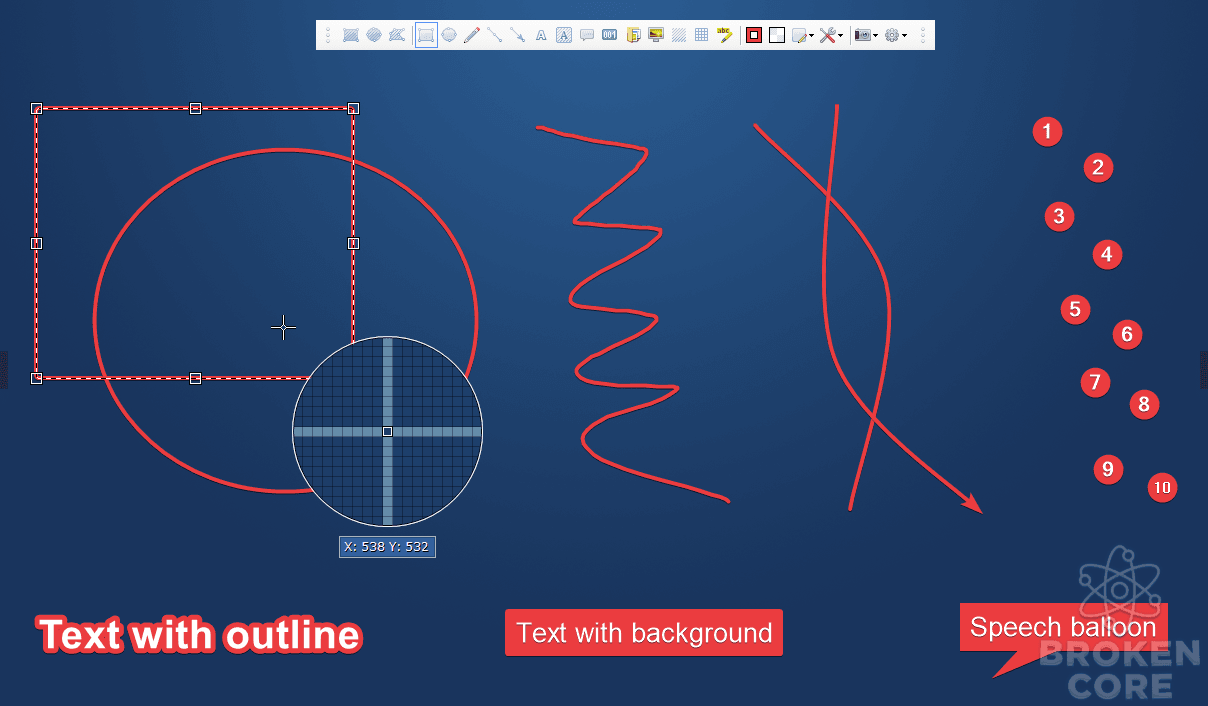This screenshot has height=706, width=1208.
Task: Click the selection's top-middle handle
Action: (x=195, y=108)
